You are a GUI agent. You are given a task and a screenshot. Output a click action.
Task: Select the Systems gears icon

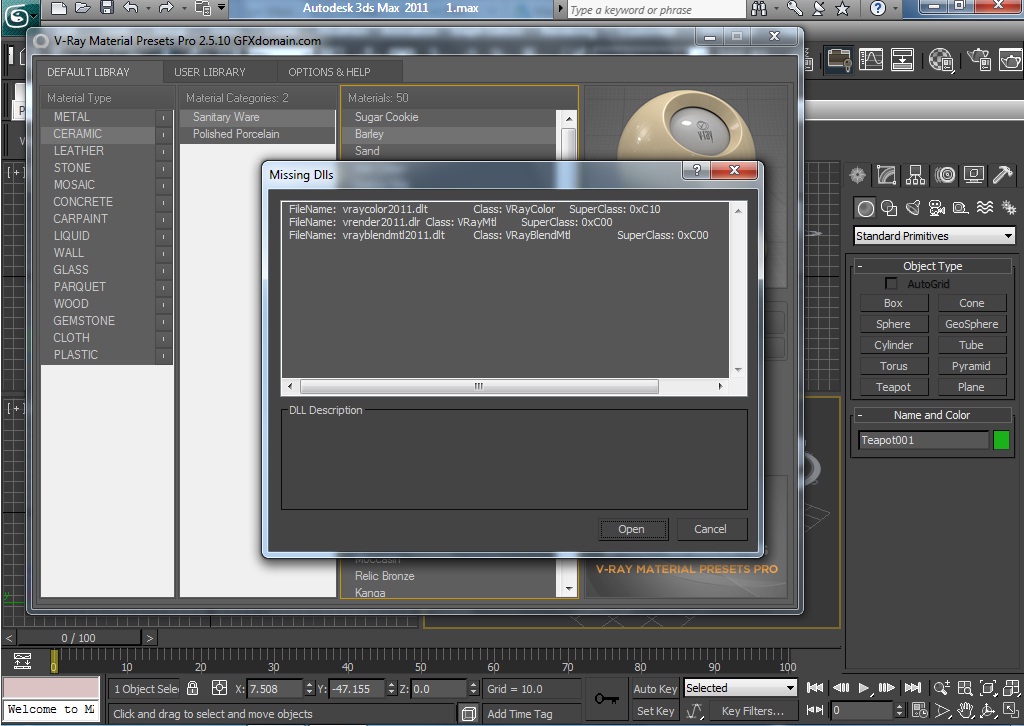point(1009,208)
